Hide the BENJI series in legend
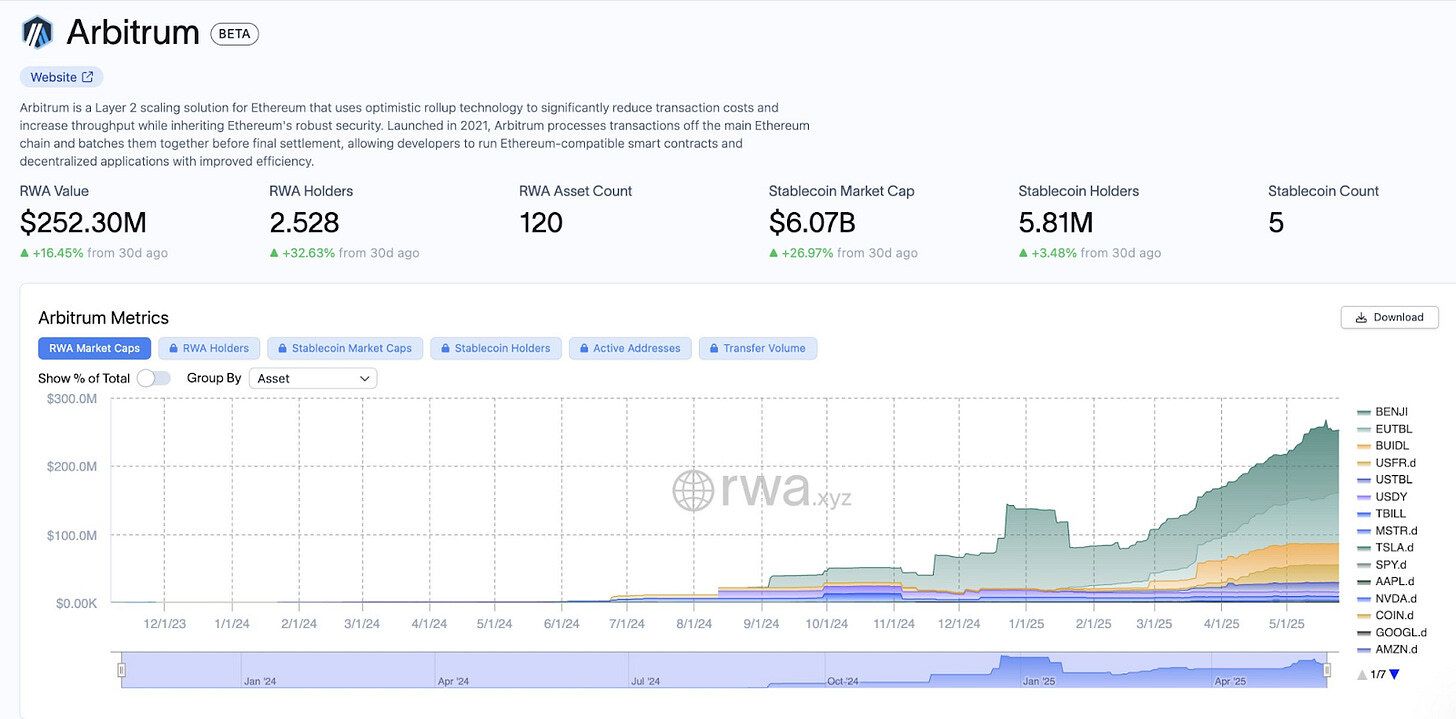1456x719 pixels. point(1381,411)
